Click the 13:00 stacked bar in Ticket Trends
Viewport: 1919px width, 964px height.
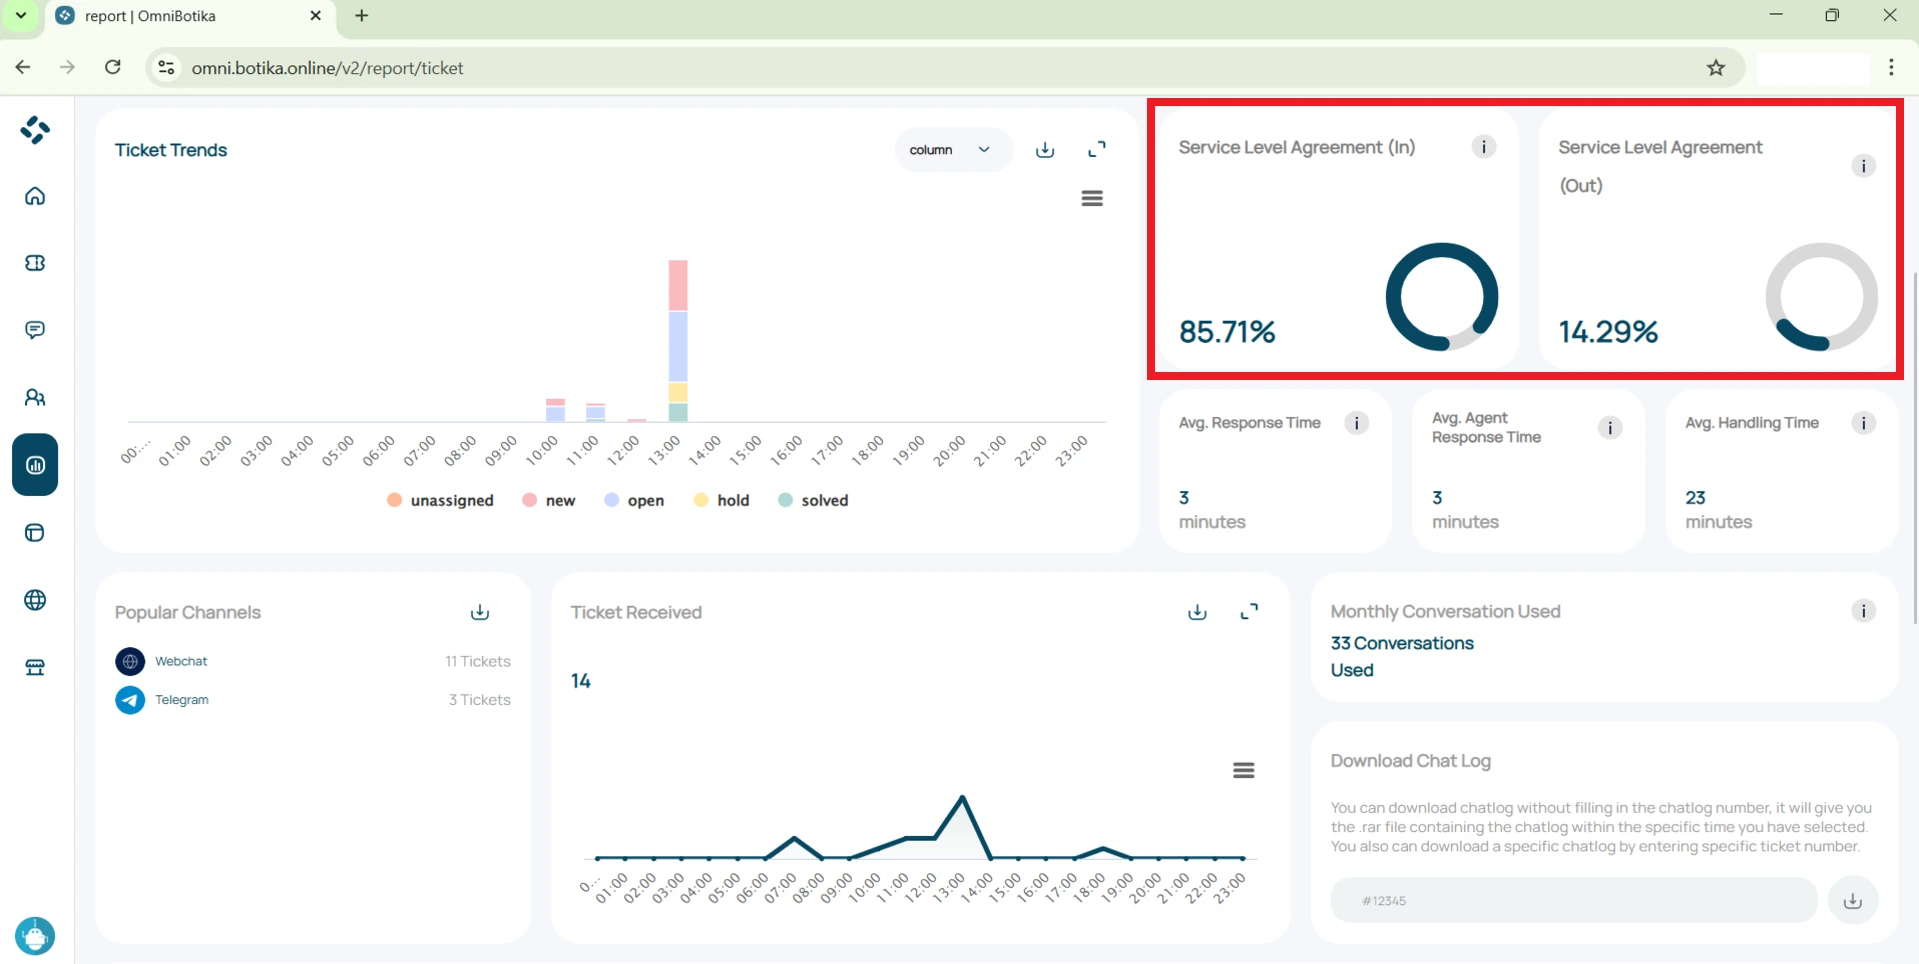point(678,340)
